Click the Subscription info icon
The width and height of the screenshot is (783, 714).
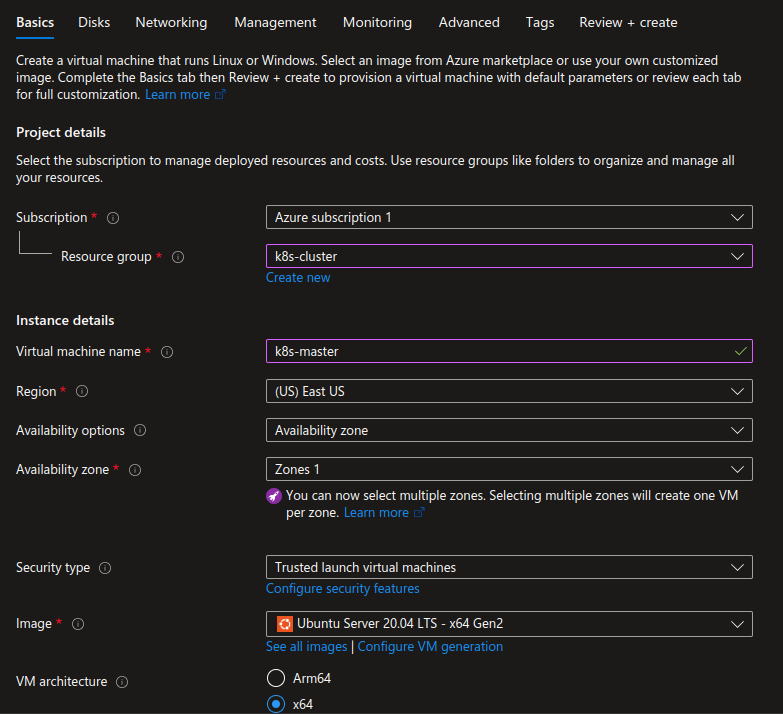(x=113, y=218)
